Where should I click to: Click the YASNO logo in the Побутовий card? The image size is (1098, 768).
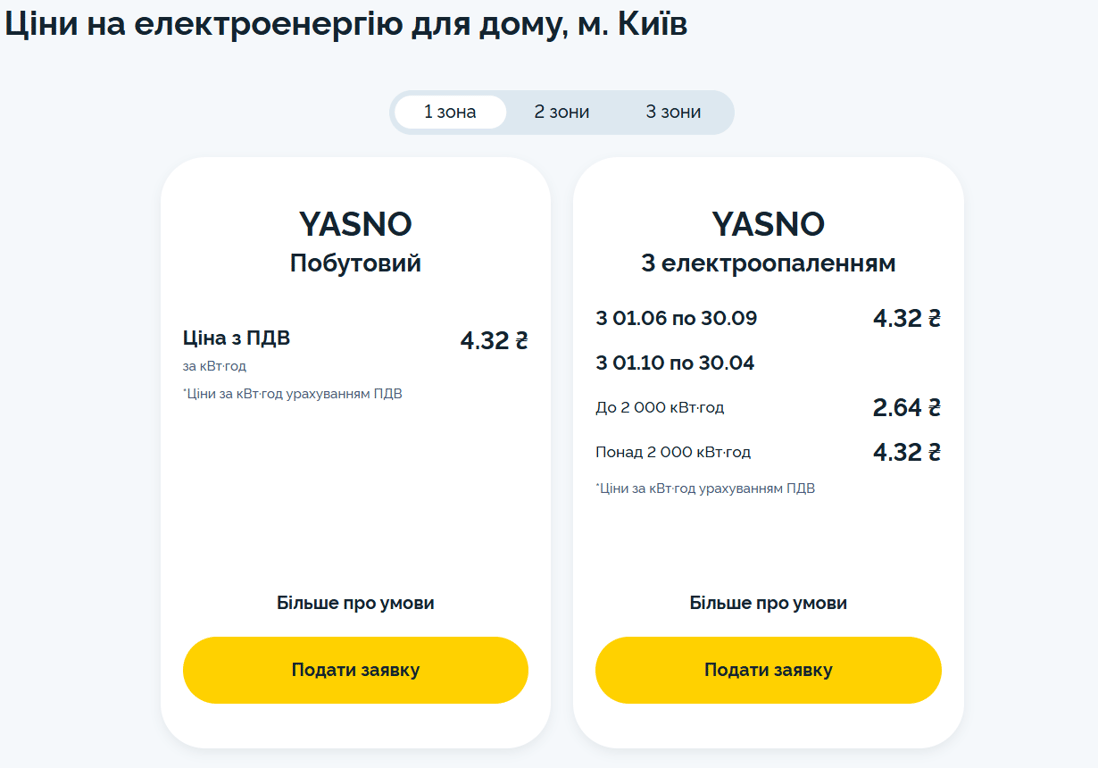click(355, 224)
